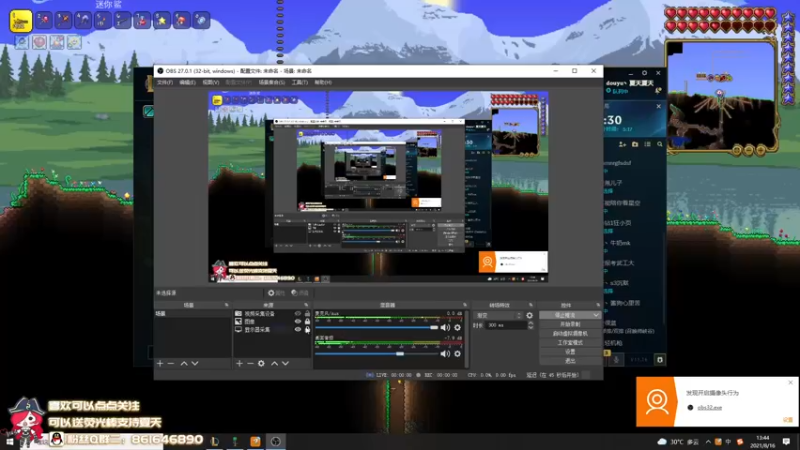Open scene transition settings gear

(x=530, y=315)
